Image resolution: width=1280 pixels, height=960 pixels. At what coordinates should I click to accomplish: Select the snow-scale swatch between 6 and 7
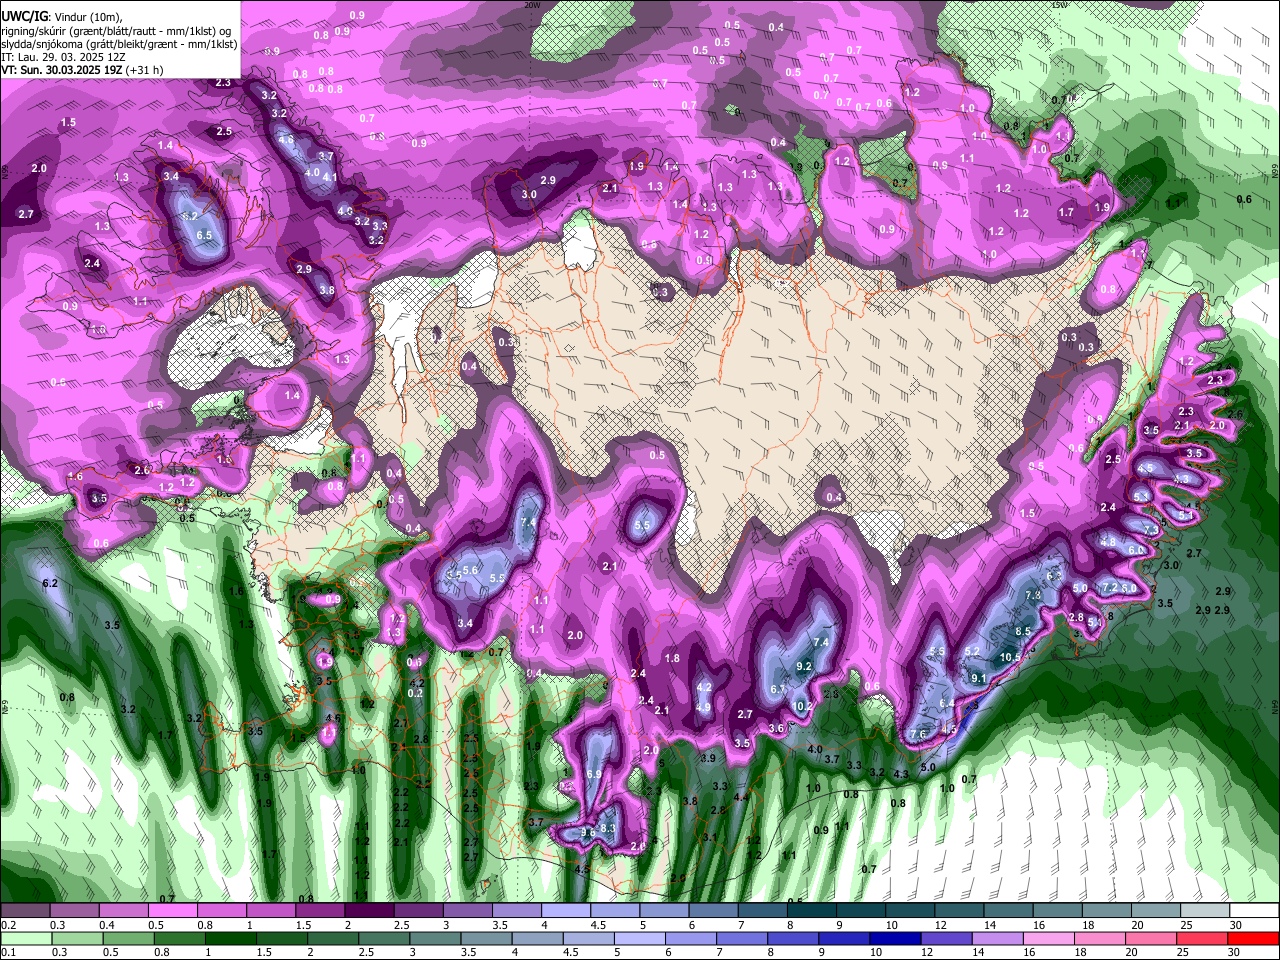point(713,910)
